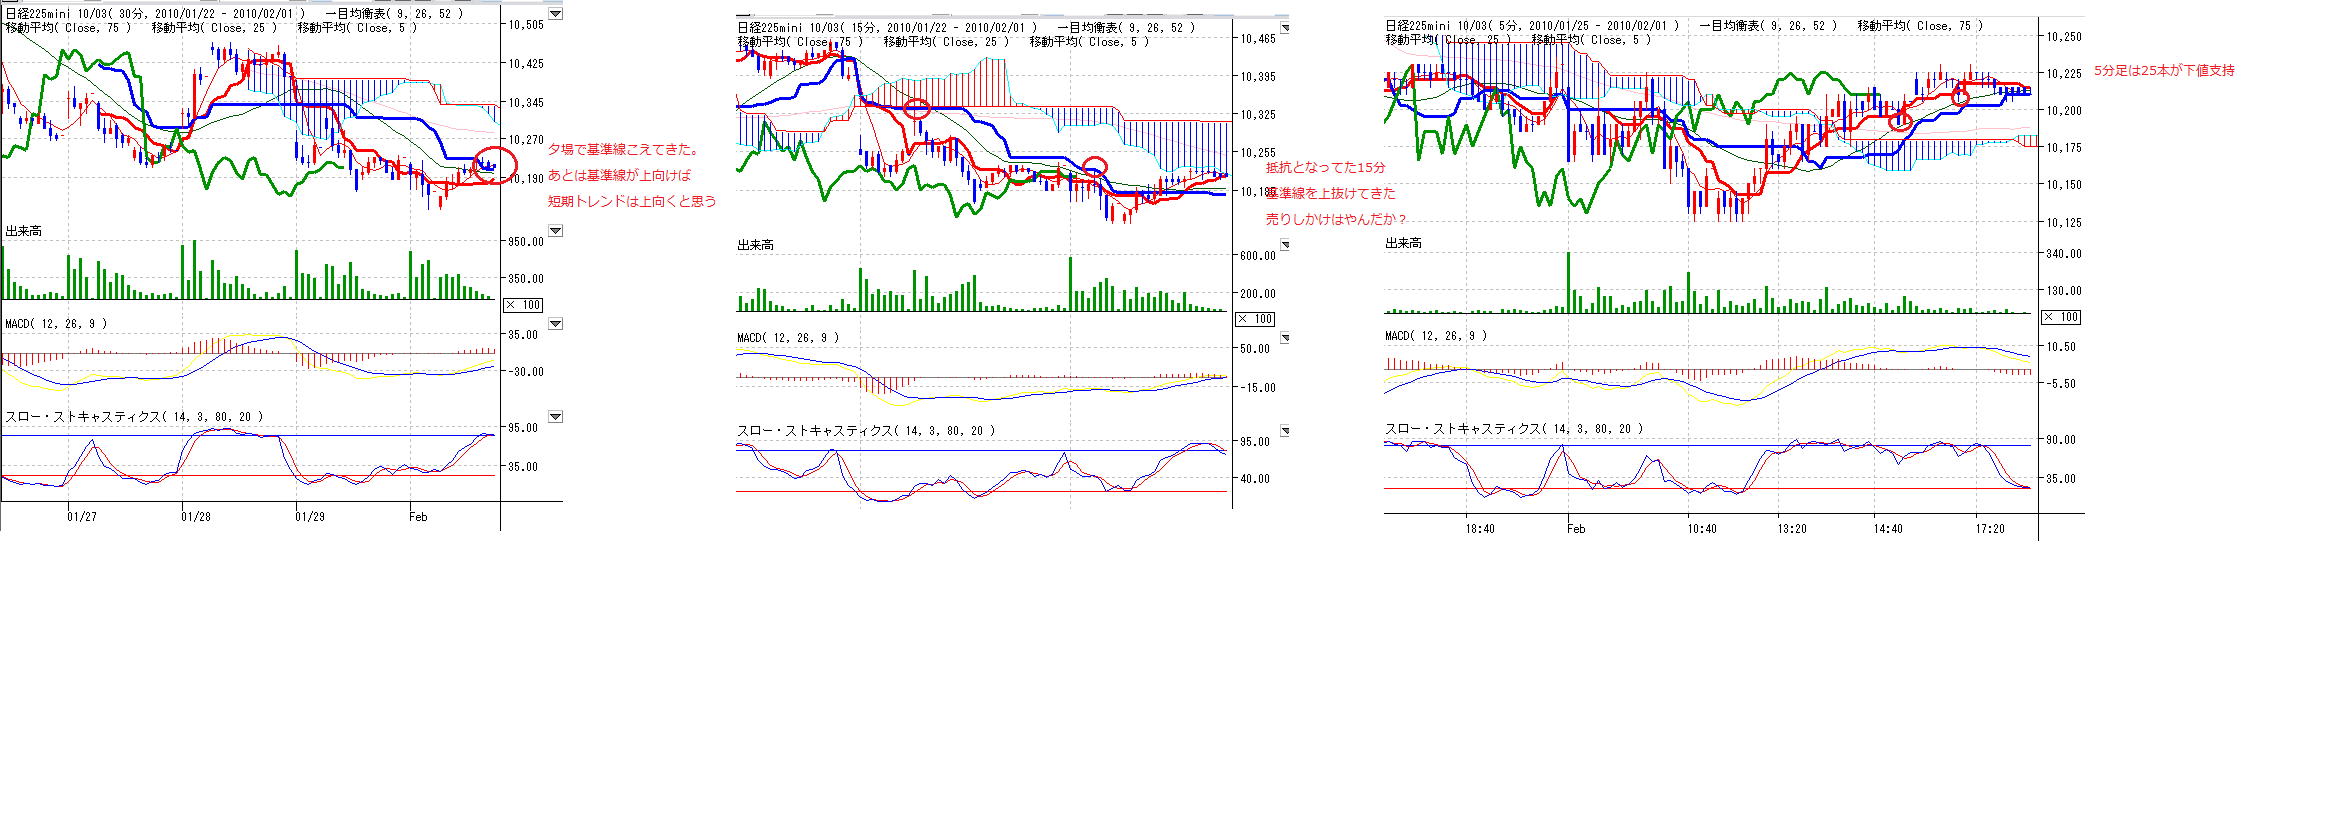Select the 01/28 date marker on 30分 chart
Viewport: 2330px width, 822px height.
196,517
